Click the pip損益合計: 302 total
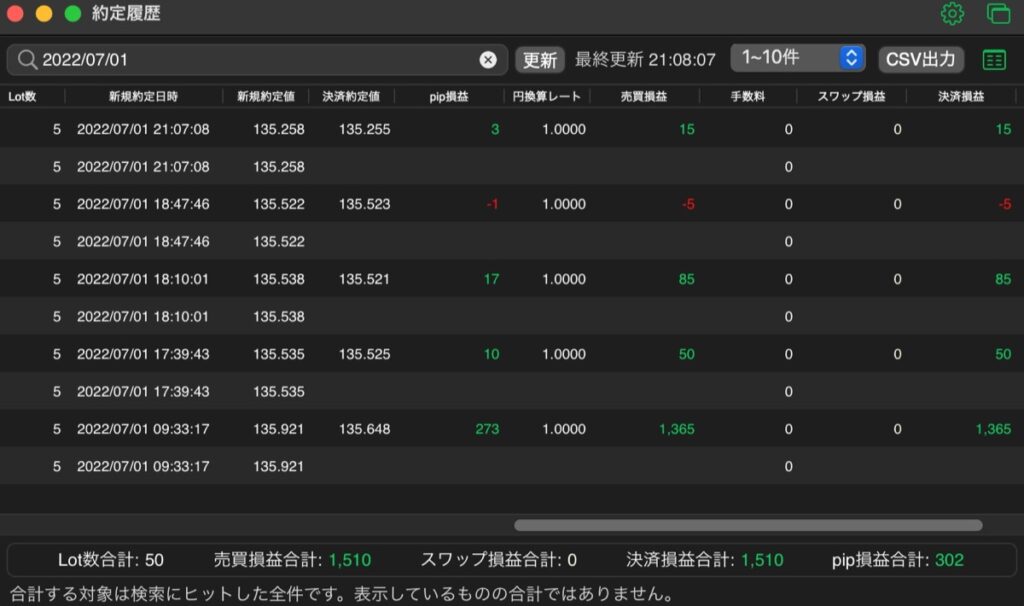This screenshot has height=606, width=1024. tap(898, 560)
